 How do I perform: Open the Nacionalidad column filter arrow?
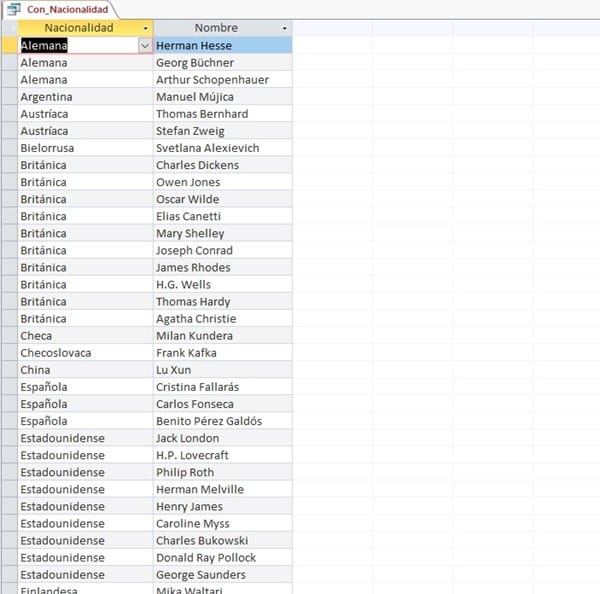(145, 28)
